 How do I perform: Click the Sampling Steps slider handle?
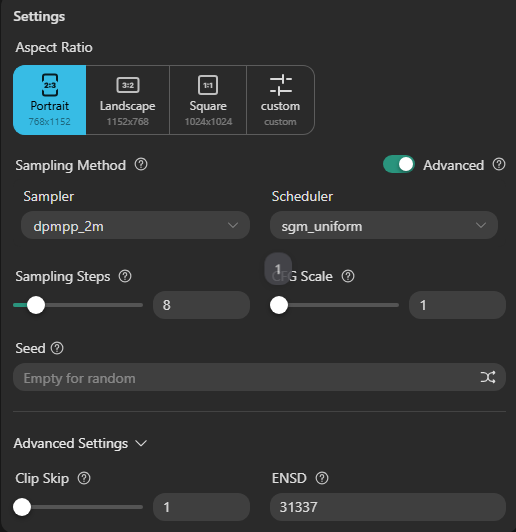(36, 305)
